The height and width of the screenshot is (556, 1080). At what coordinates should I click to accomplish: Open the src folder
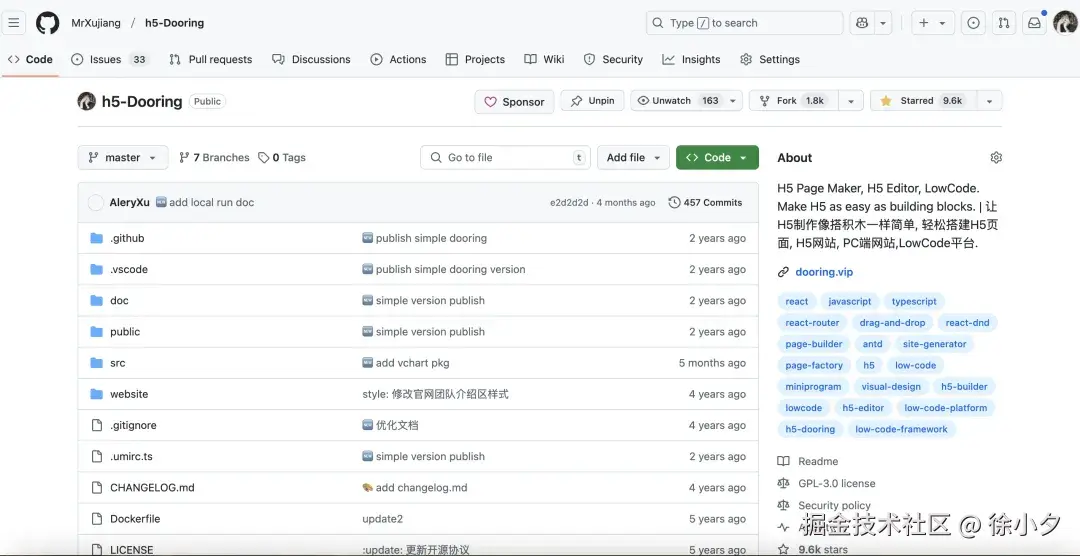pyautogui.click(x=118, y=363)
